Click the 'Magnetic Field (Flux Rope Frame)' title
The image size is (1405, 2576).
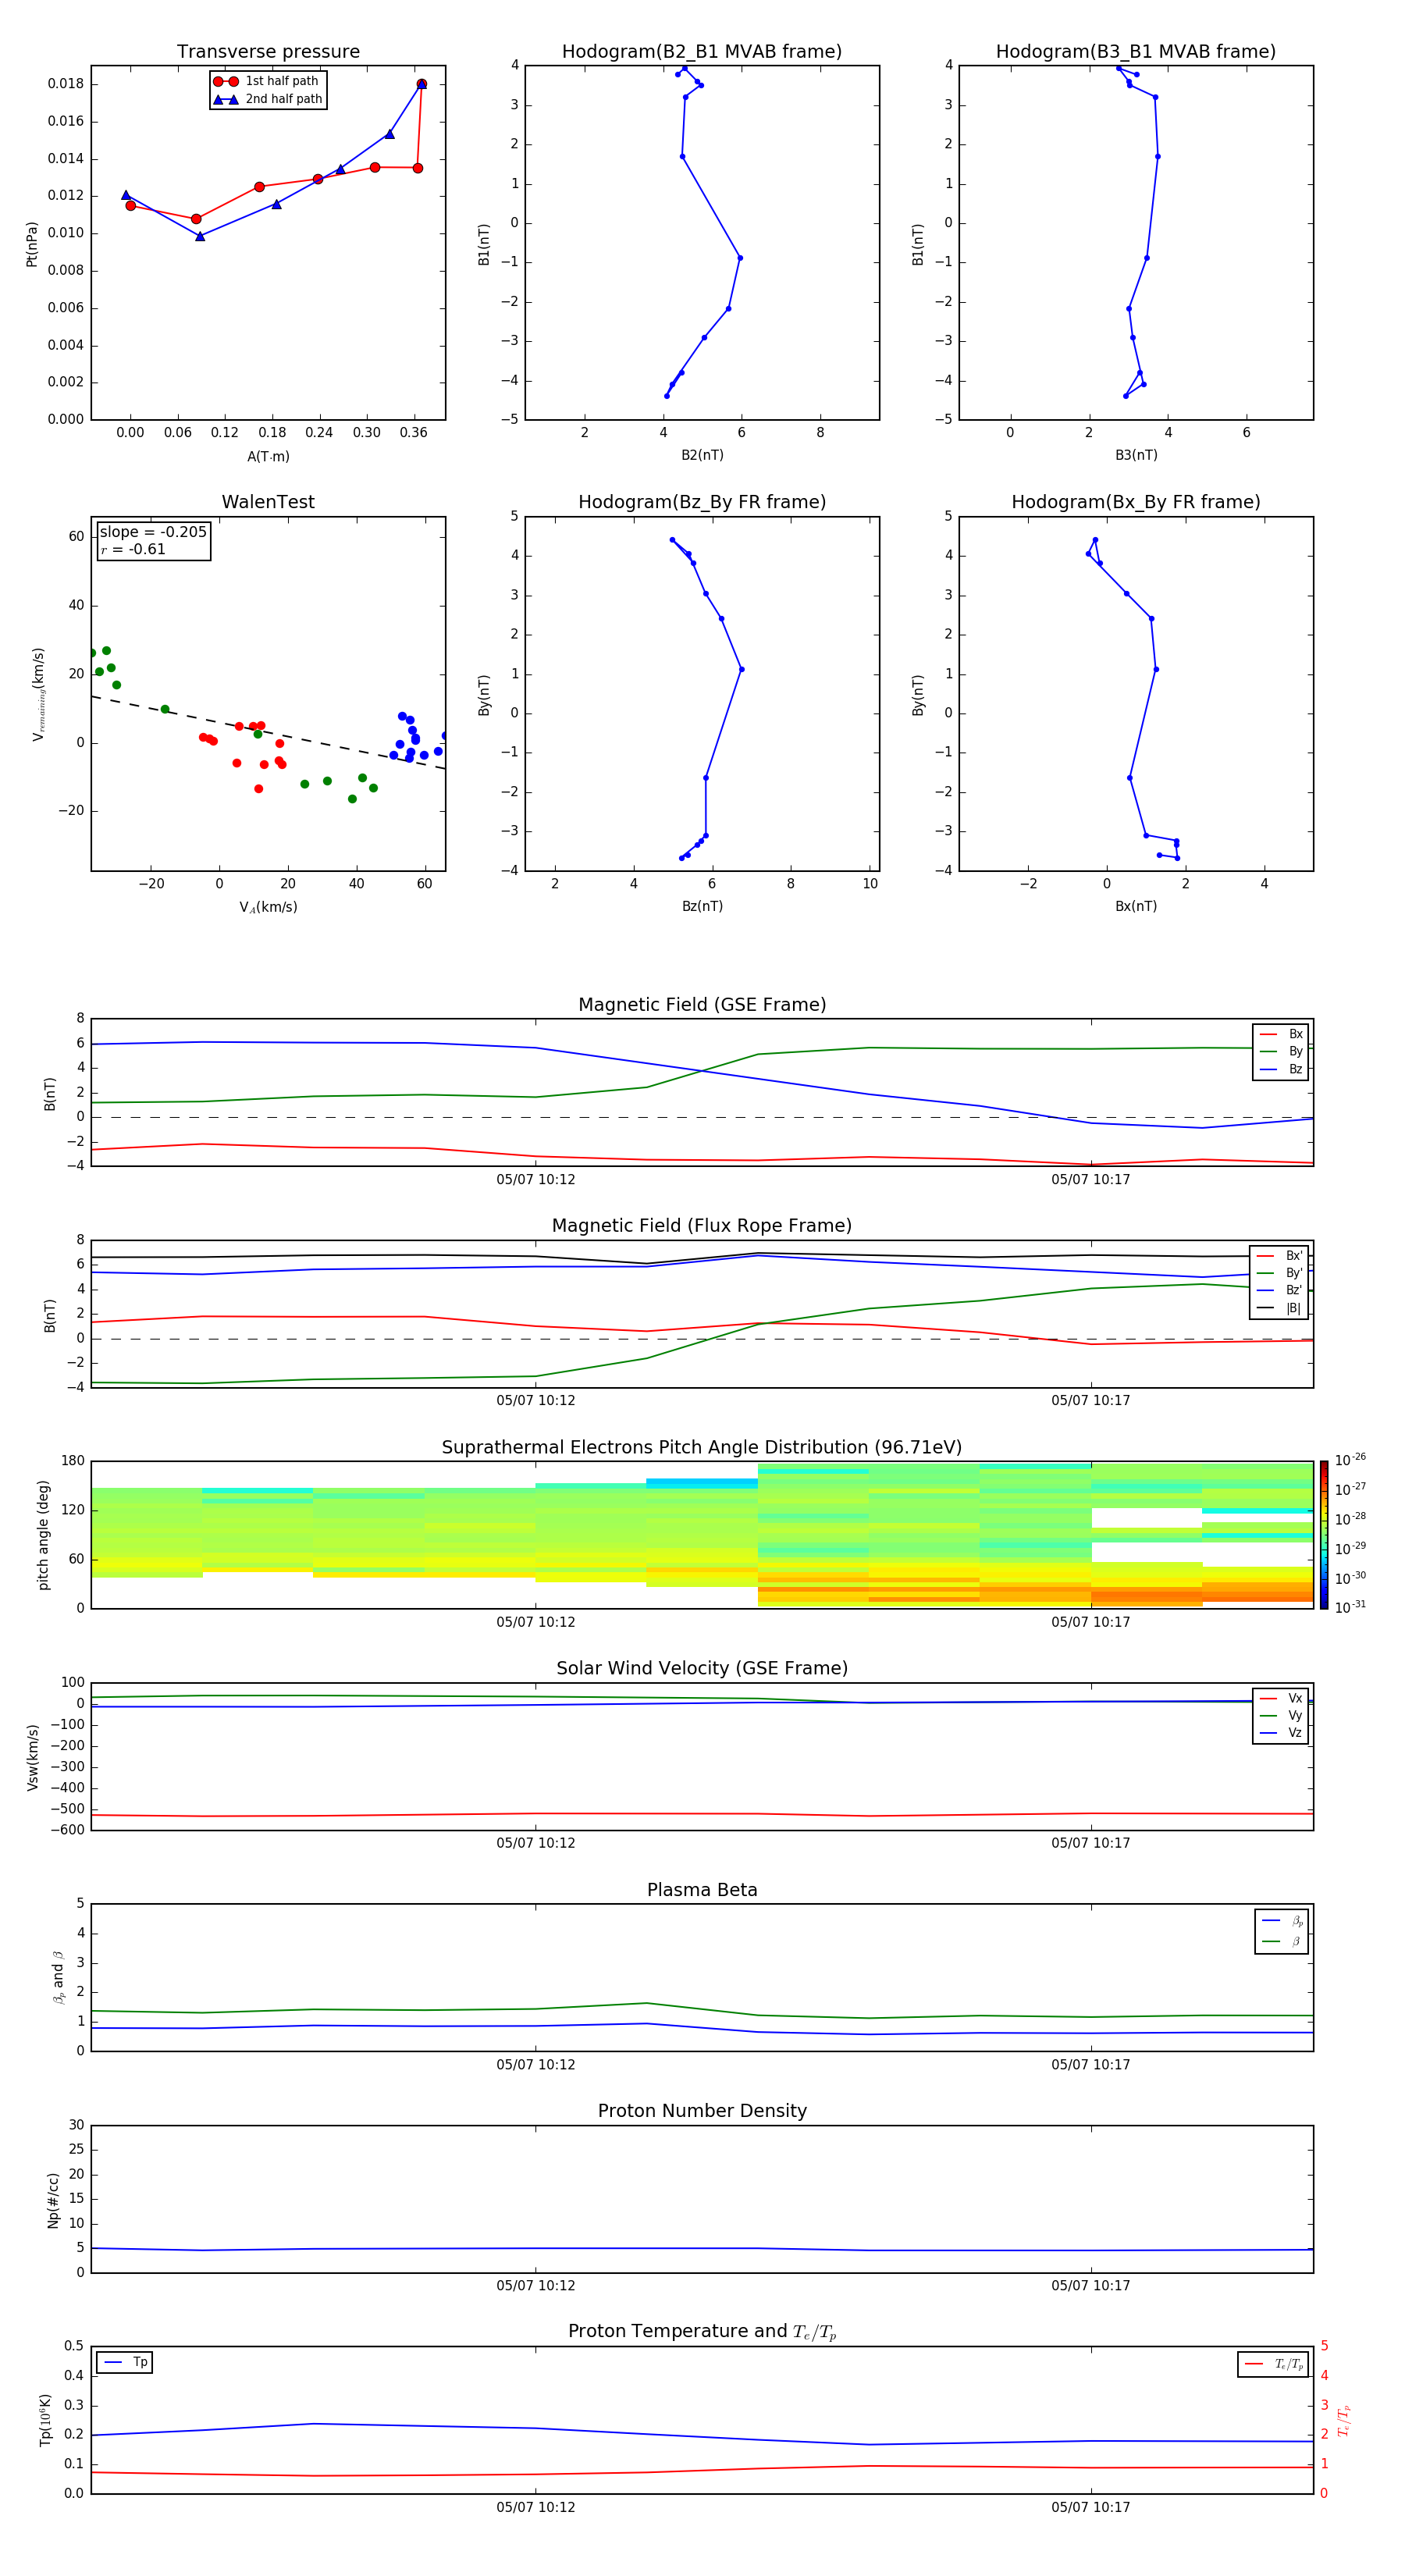[x=702, y=1226]
